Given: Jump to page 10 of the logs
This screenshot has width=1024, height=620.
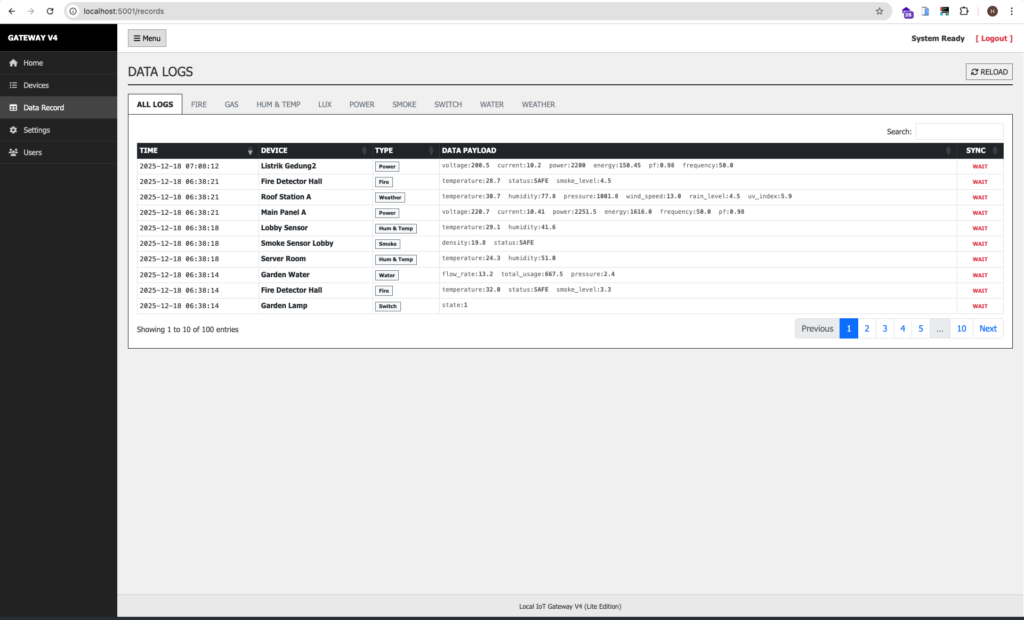Looking at the screenshot, I should (x=961, y=328).
